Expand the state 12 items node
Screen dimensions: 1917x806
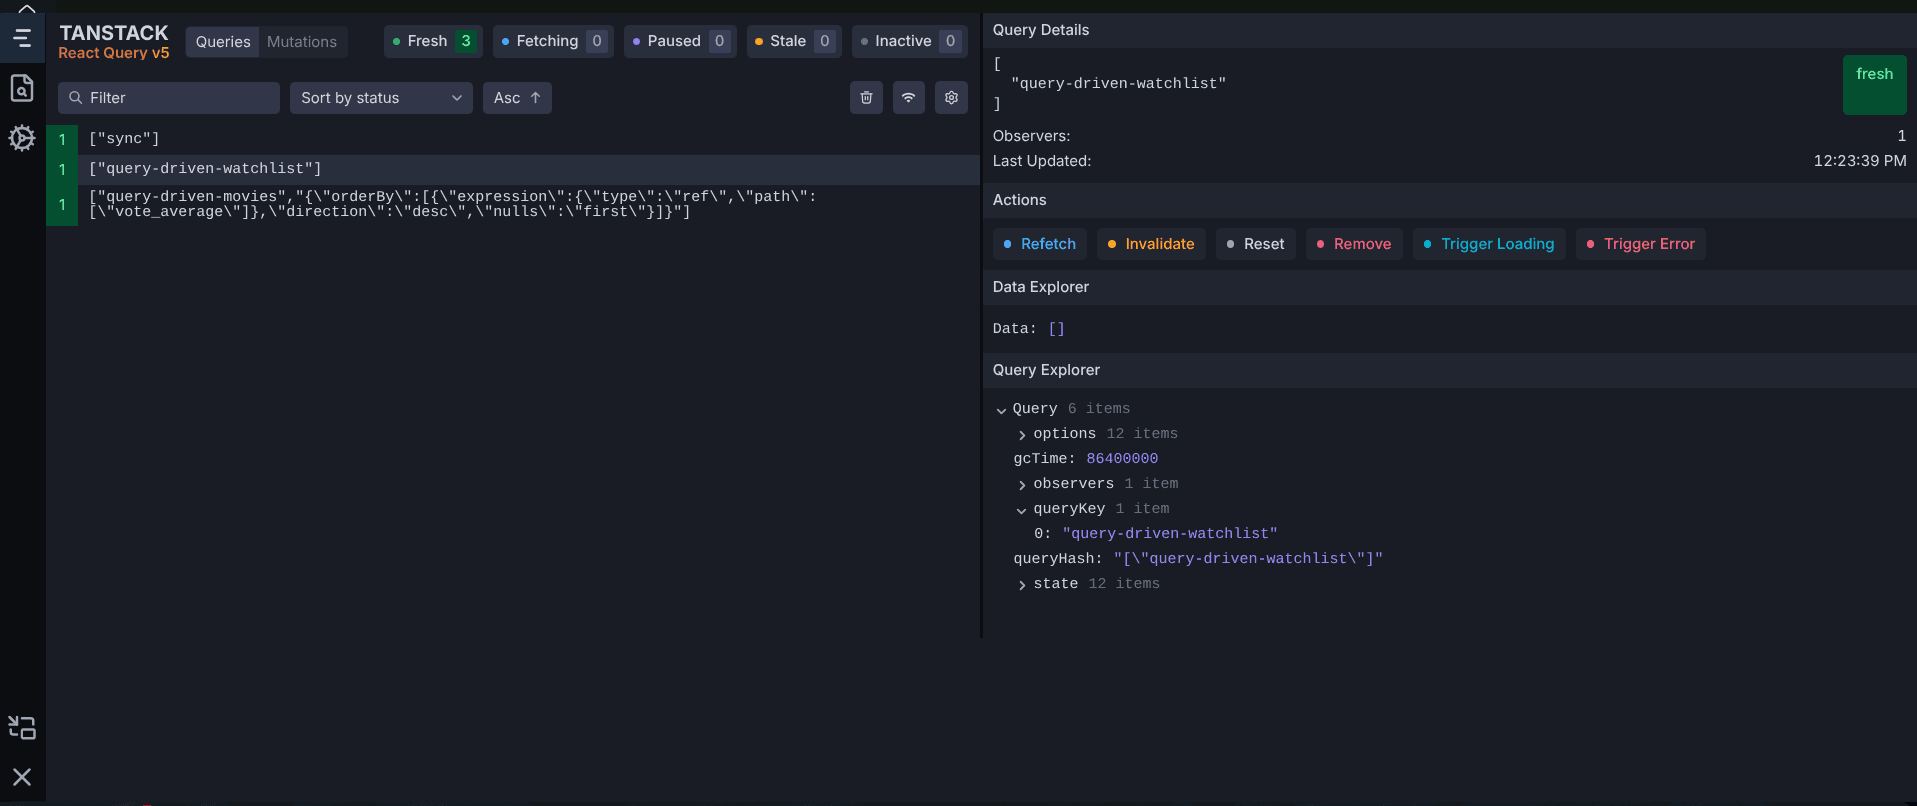1088,584
